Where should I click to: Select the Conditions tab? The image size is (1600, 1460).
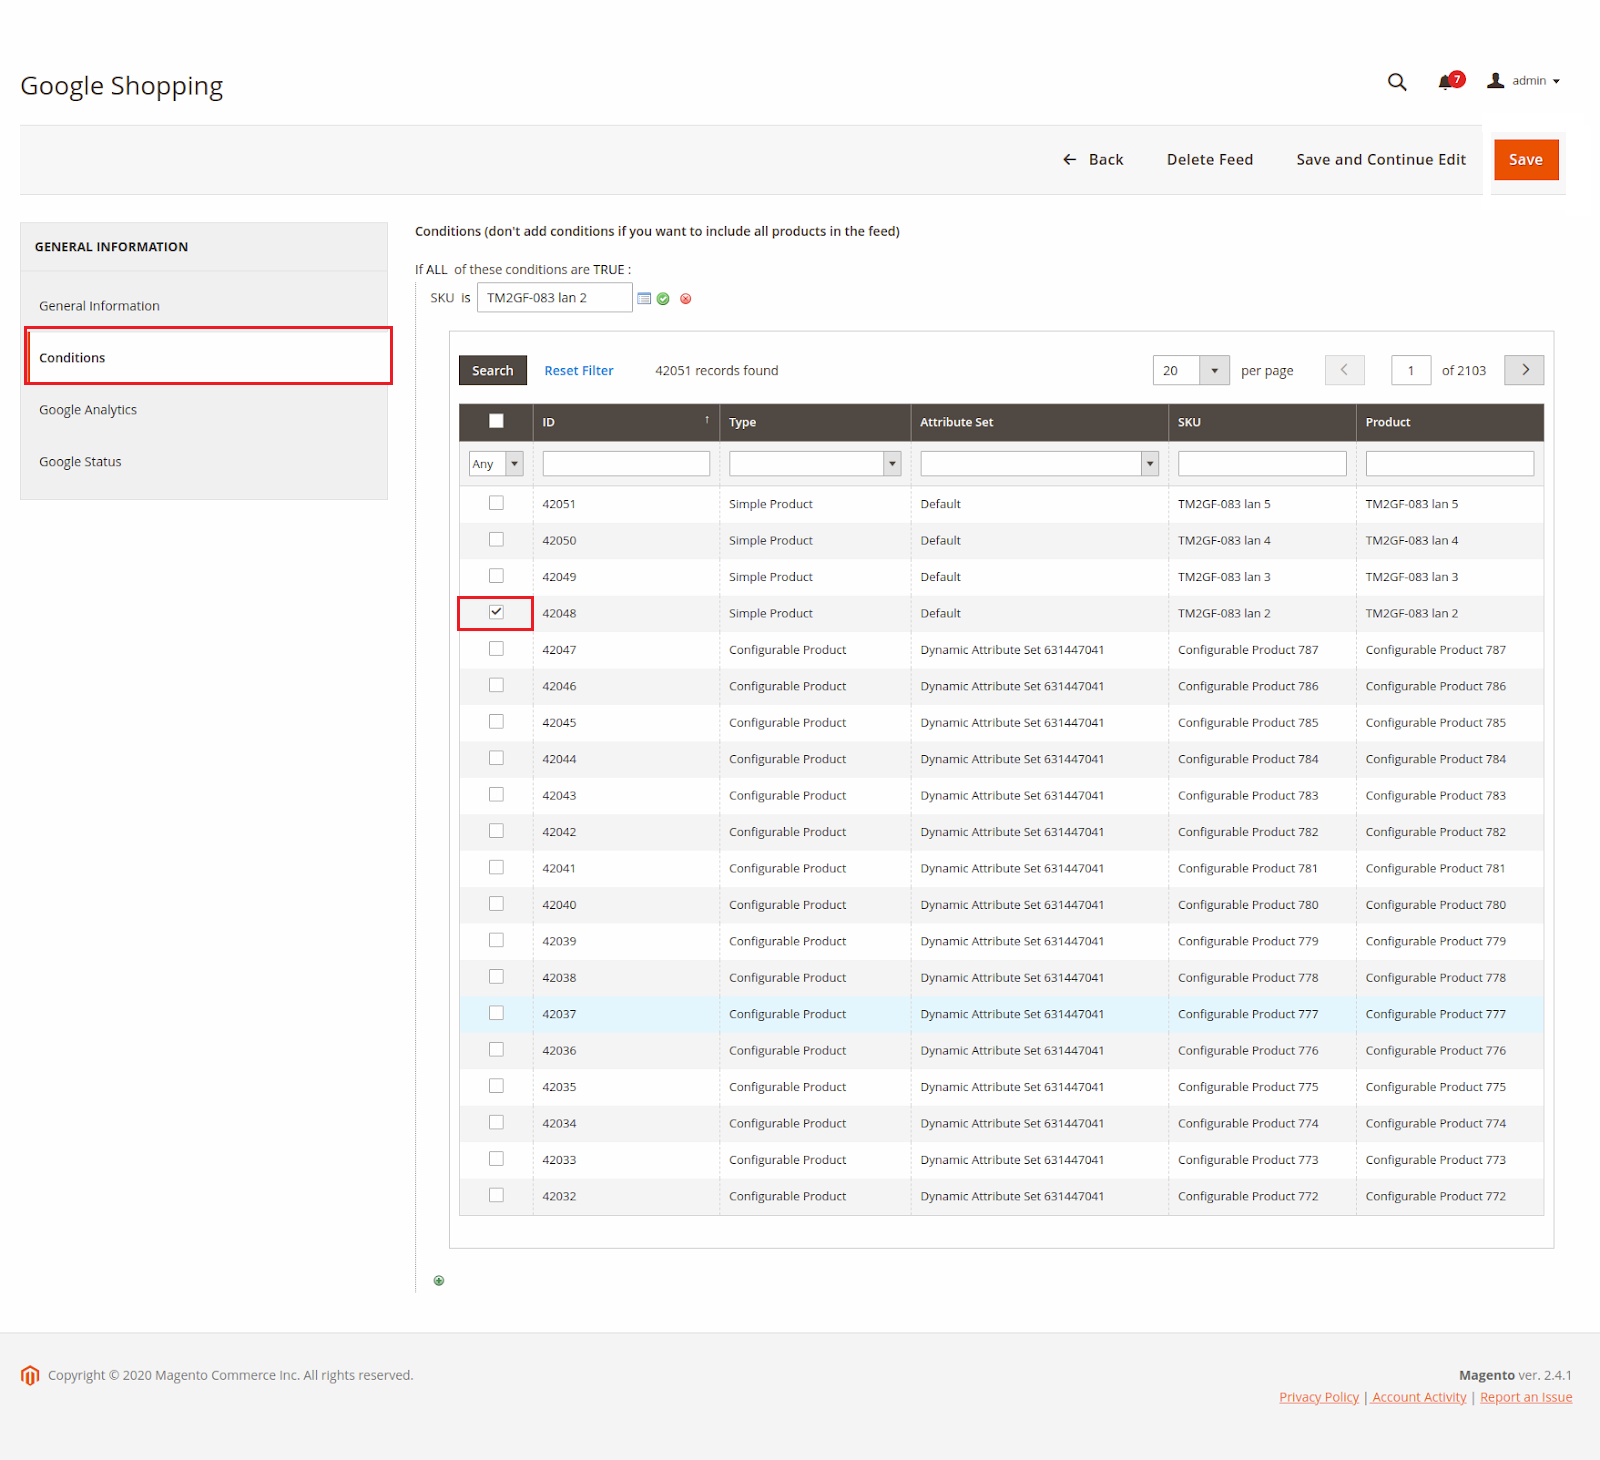(x=209, y=356)
